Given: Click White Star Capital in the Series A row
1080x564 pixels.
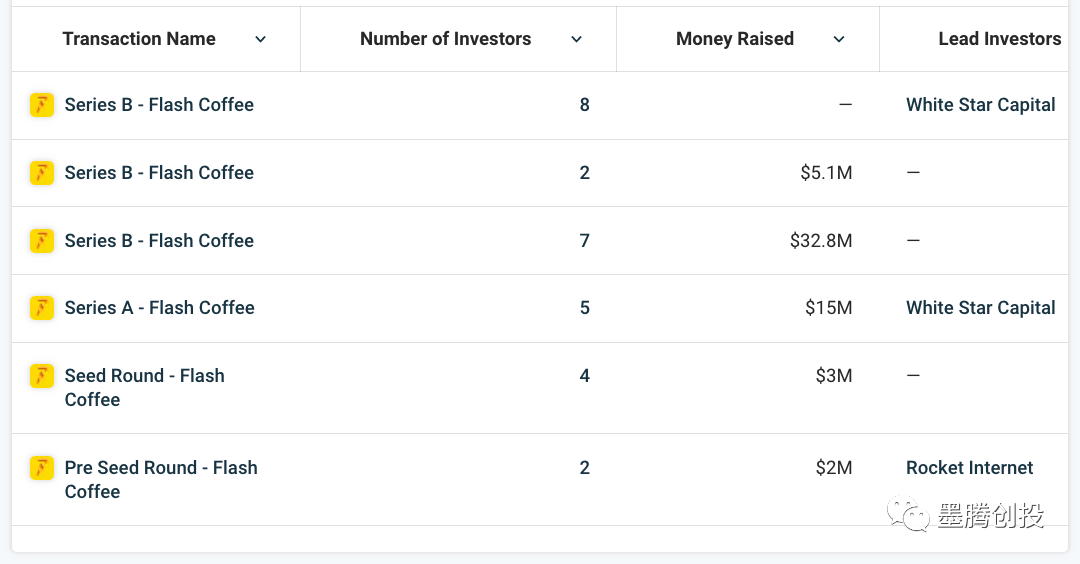Looking at the screenshot, I should click(980, 308).
